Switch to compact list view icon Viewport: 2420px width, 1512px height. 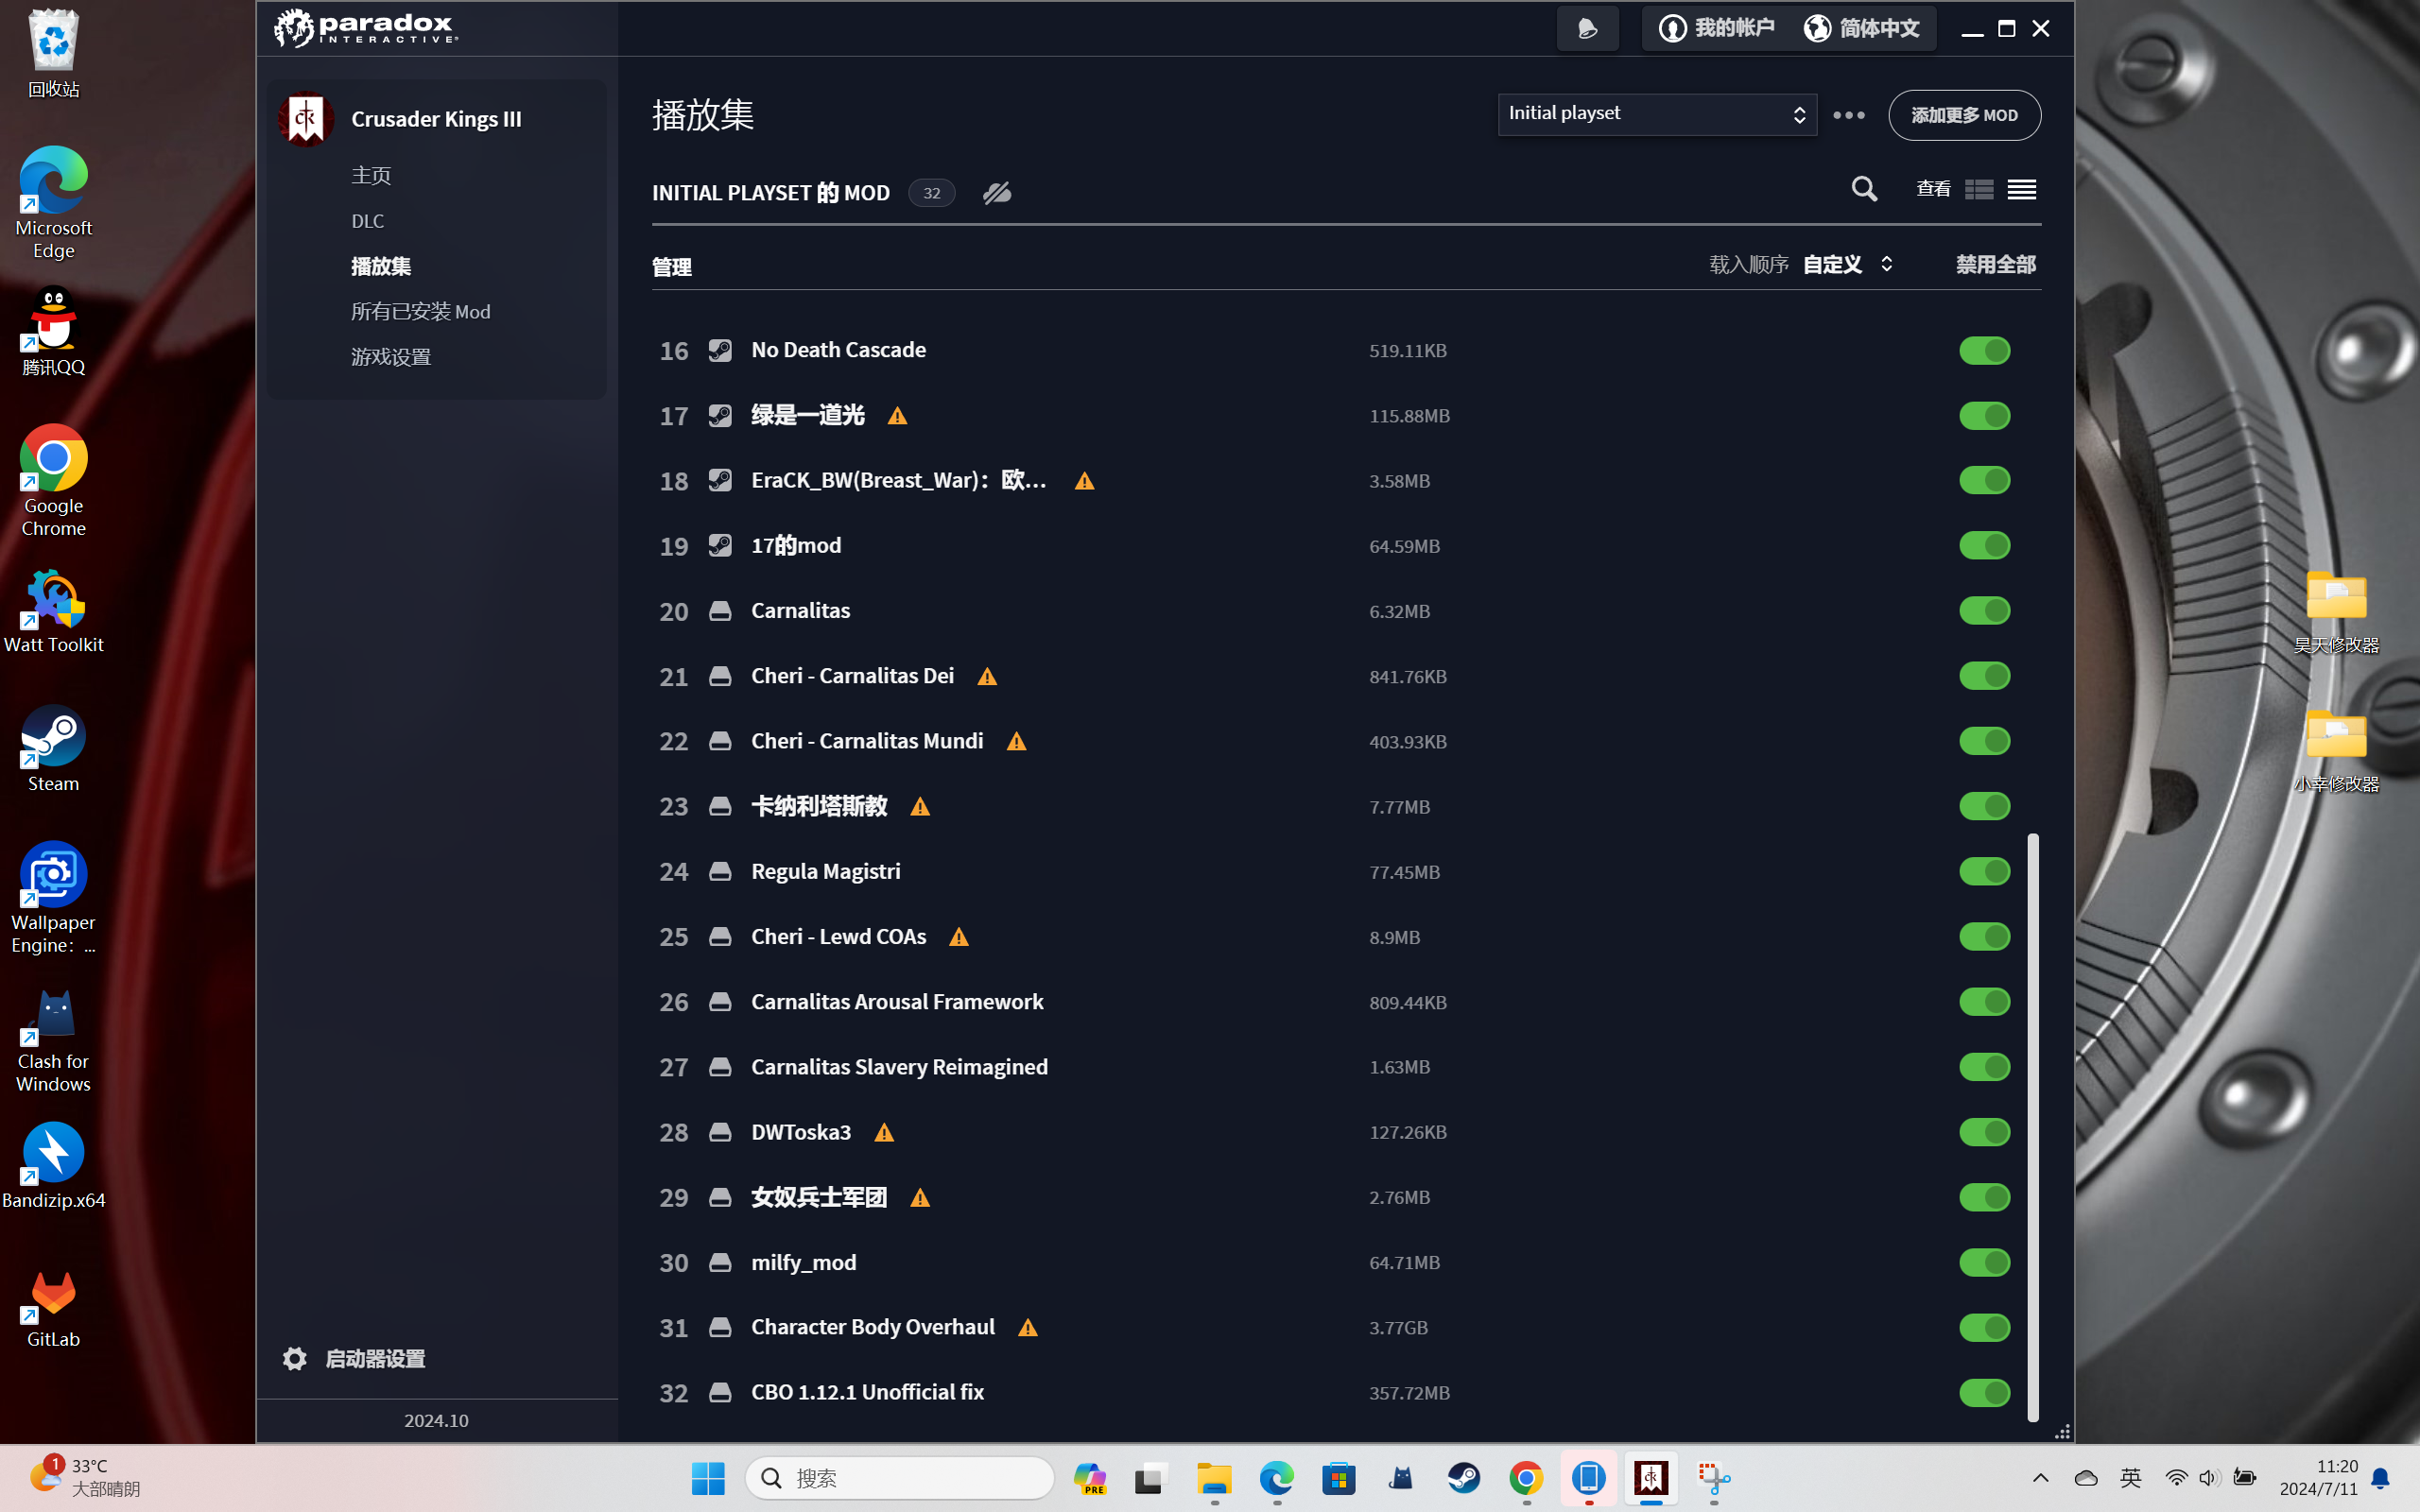pos(2021,189)
